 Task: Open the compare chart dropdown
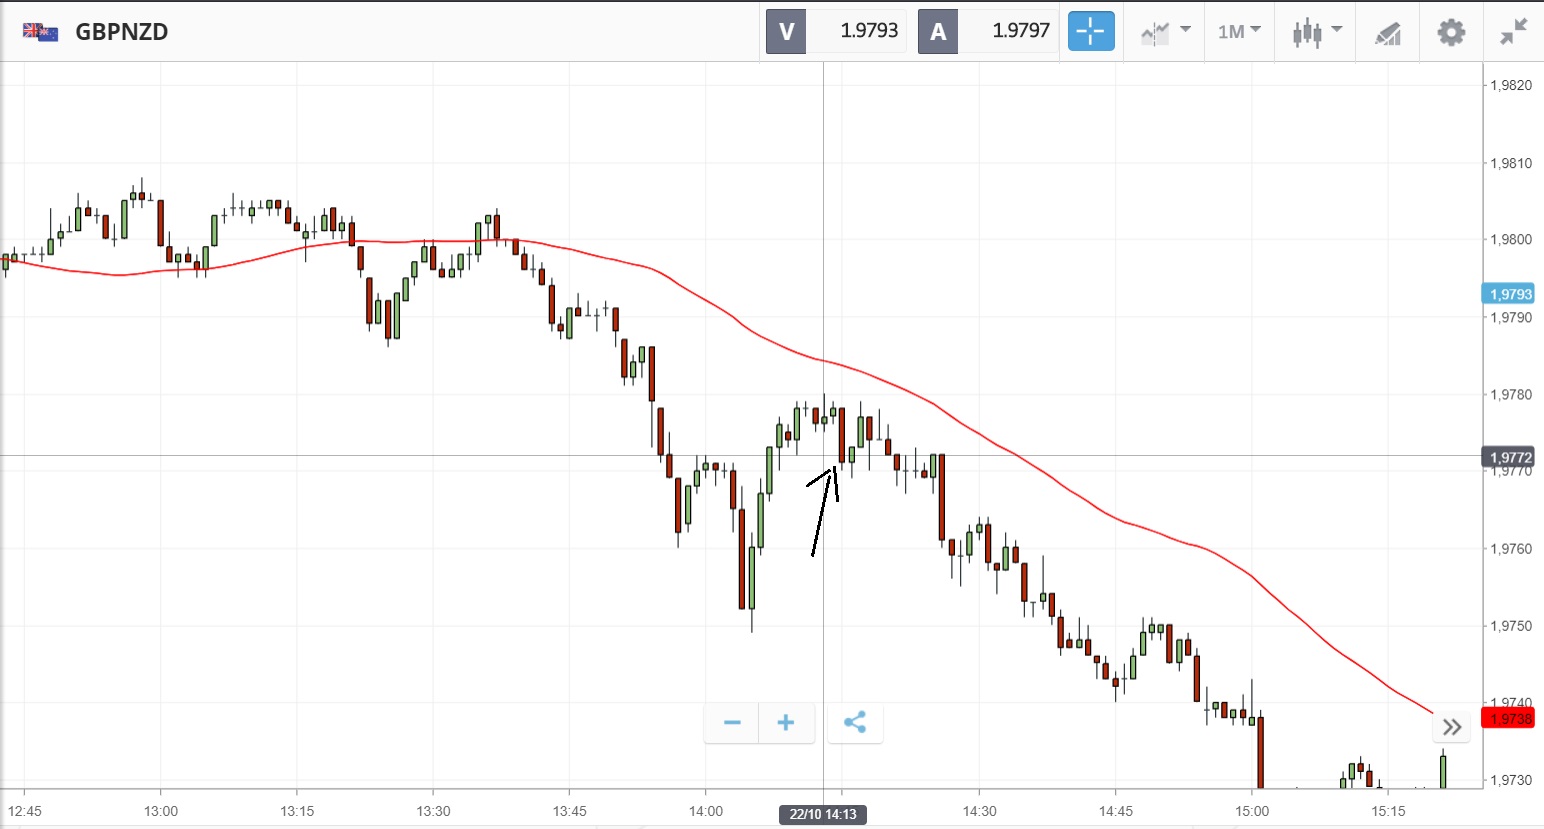click(x=1165, y=32)
